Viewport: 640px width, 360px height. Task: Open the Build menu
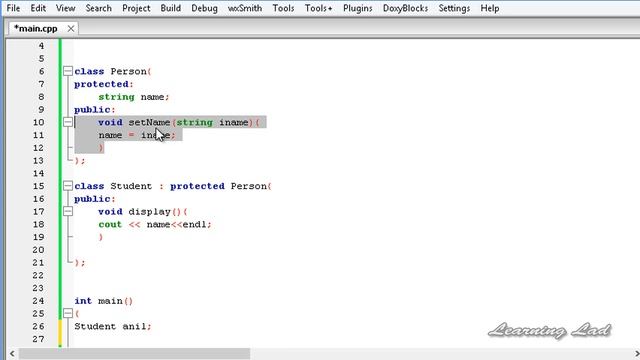[171, 8]
